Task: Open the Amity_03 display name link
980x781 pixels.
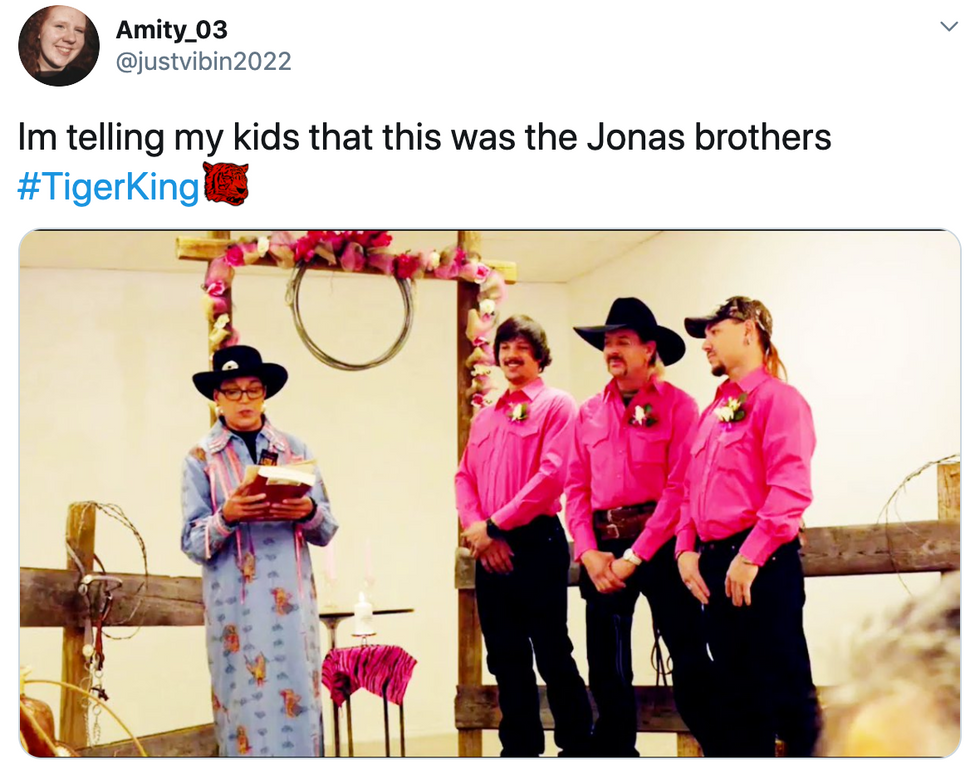Action: point(172,29)
